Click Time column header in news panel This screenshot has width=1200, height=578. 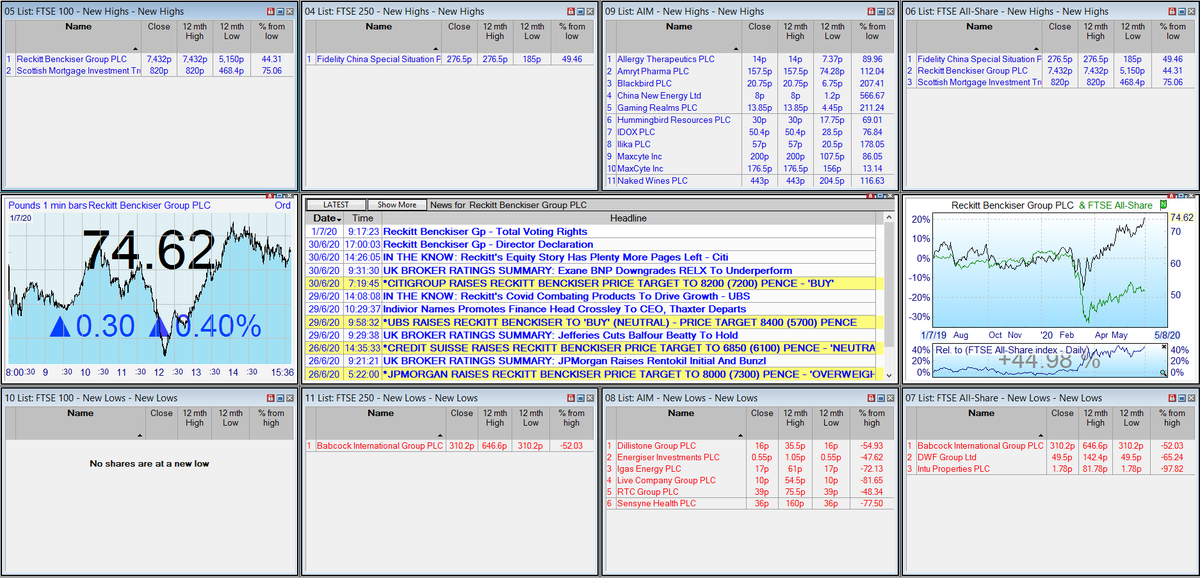pos(362,218)
